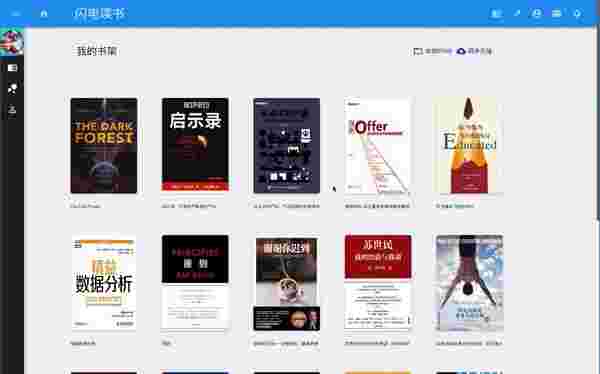
Task: Open the red 苏世民 book cover
Action: tap(378, 282)
